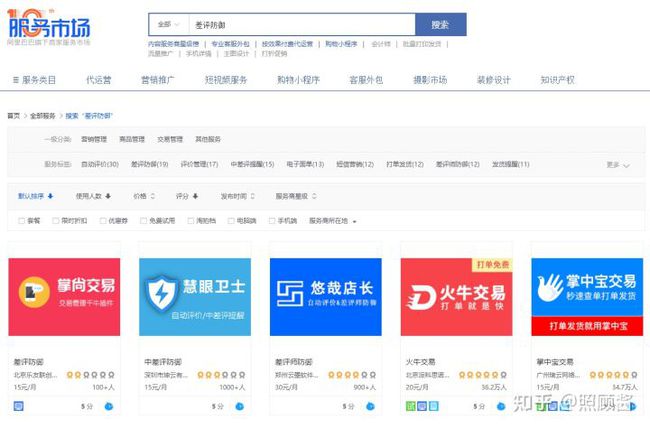Select the 短信营销(12) tag

[x=355, y=165]
